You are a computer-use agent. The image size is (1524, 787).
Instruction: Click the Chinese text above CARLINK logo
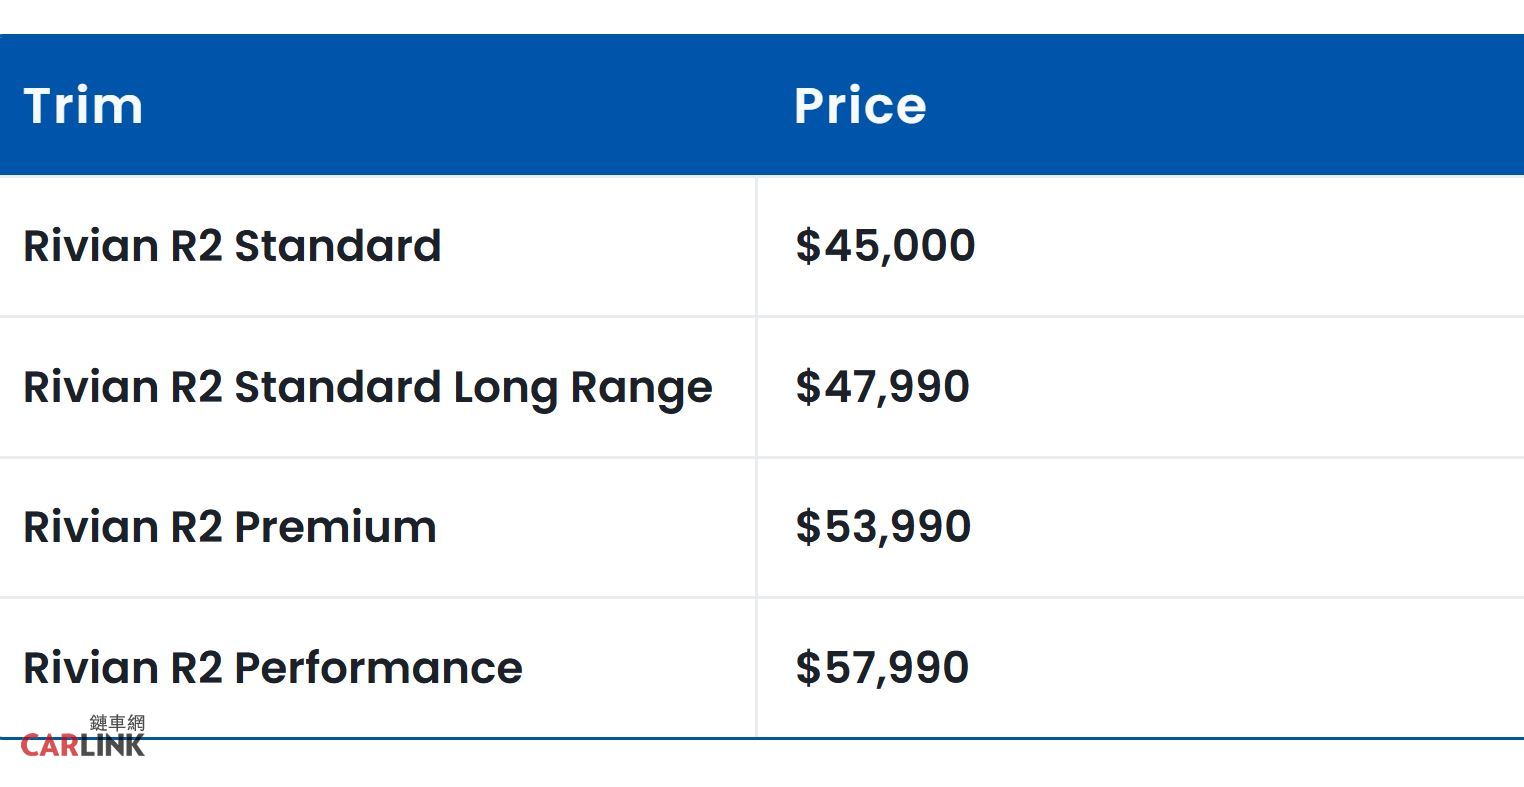(117, 723)
